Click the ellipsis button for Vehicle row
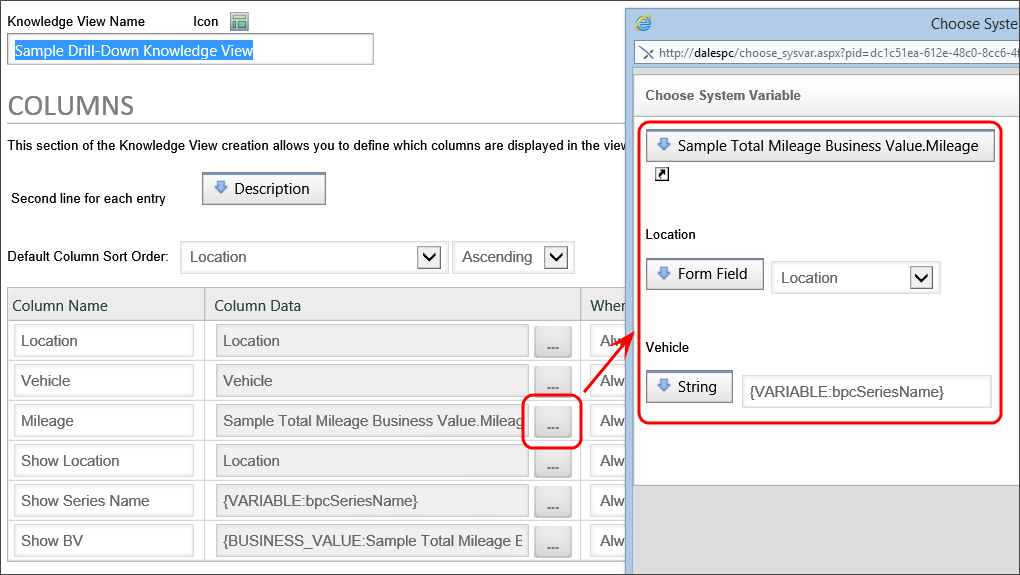Image resolution: width=1020 pixels, height=575 pixels. coord(552,381)
